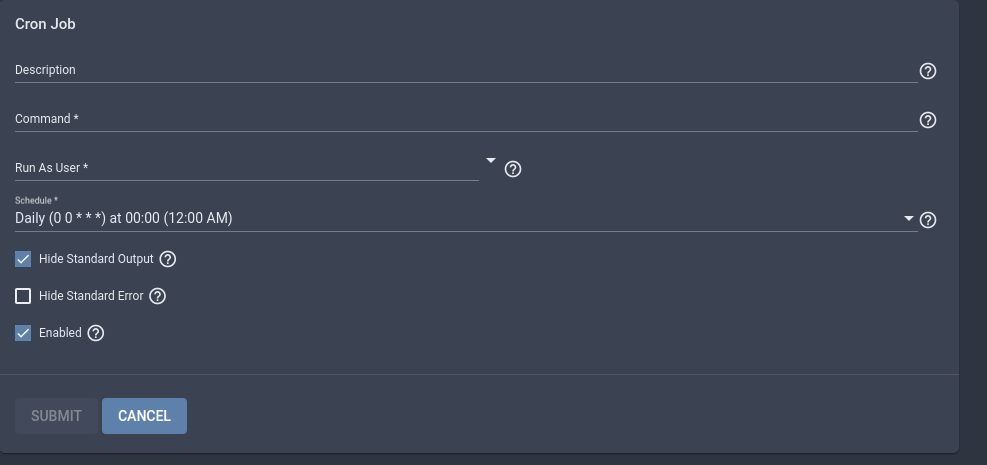Show help for the Command field
This screenshot has height=465, width=987.
click(928, 120)
